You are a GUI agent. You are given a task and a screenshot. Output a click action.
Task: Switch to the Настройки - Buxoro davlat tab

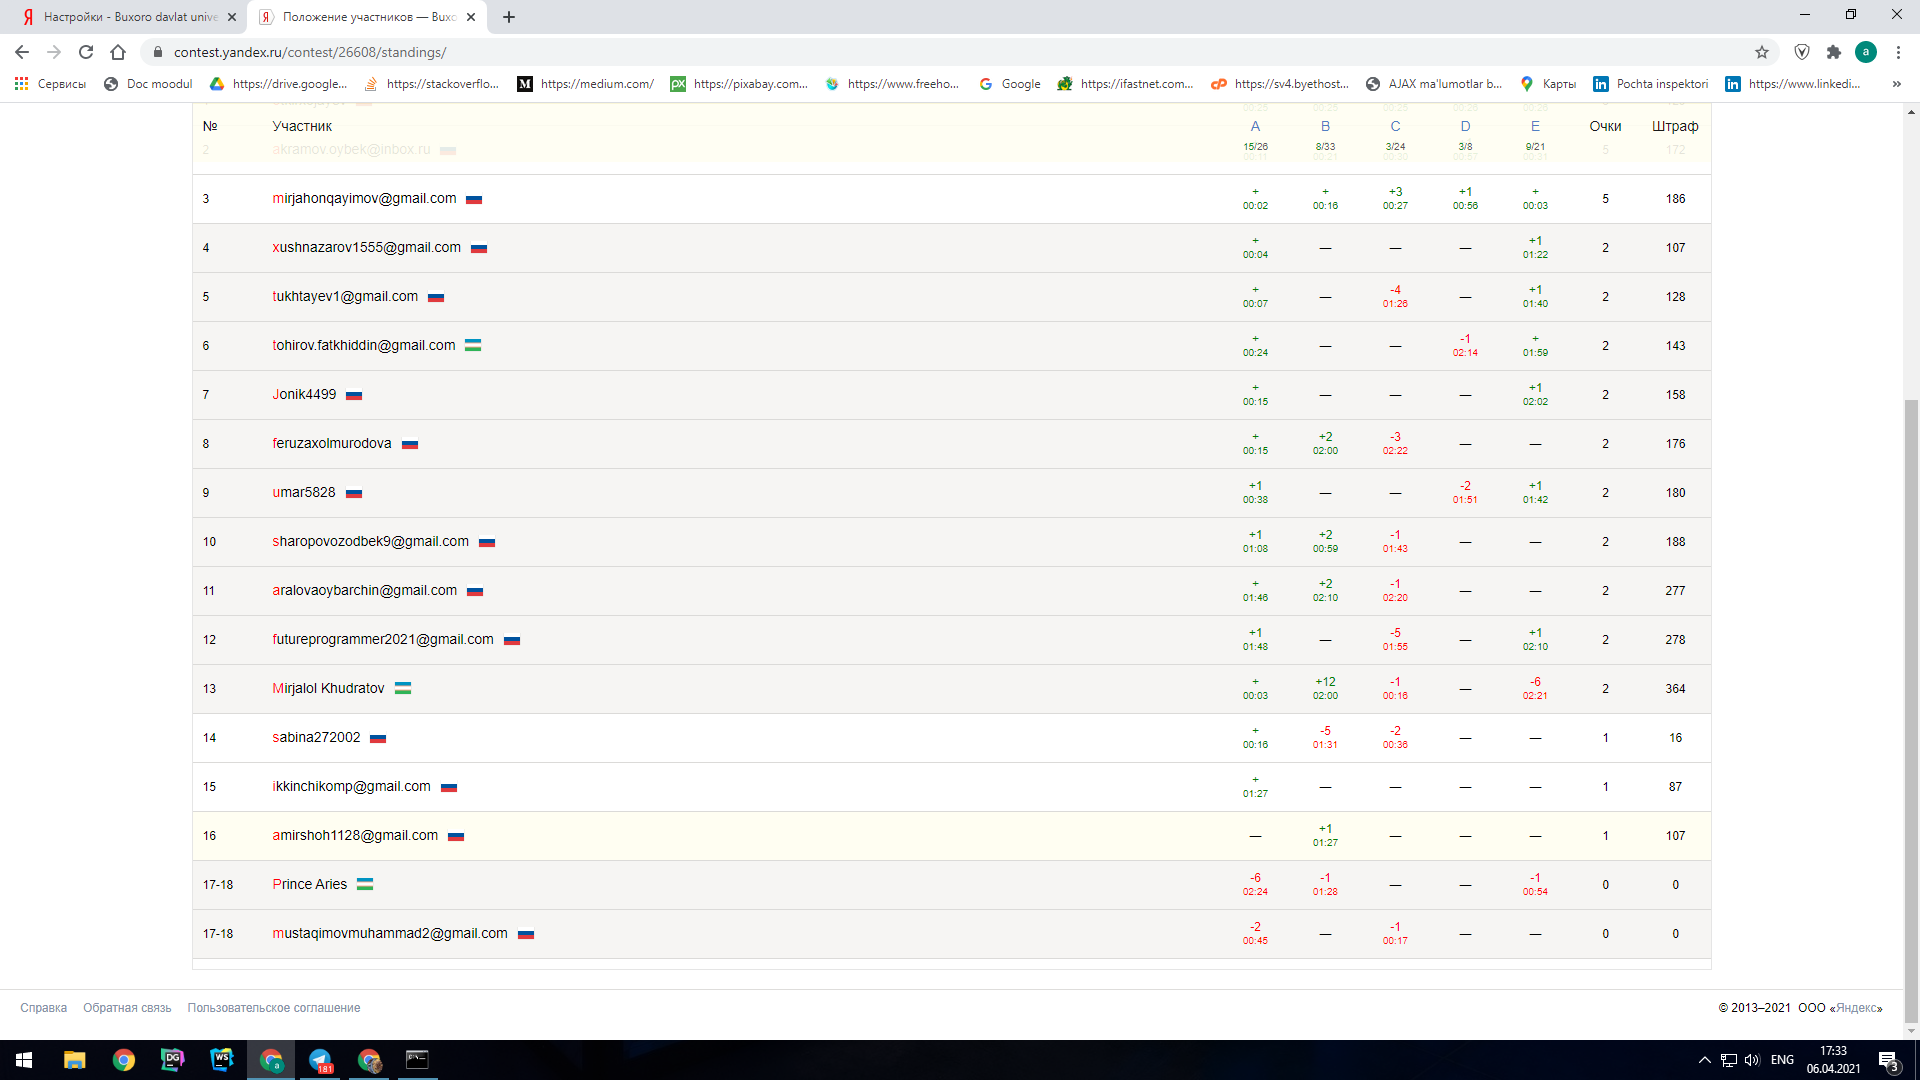click(123, 17)
